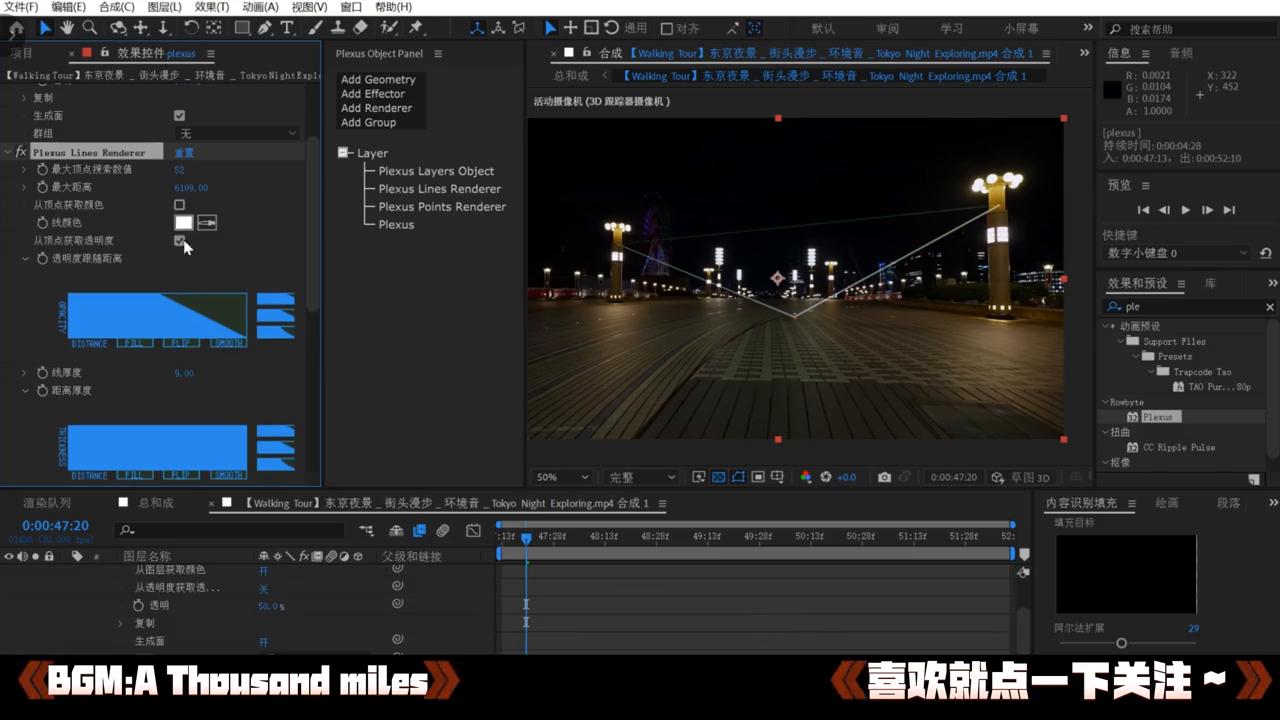Click Add Geometry in Plexus Object Panel
Viewport: 1280px width, 720px height.
click(377, 79)
